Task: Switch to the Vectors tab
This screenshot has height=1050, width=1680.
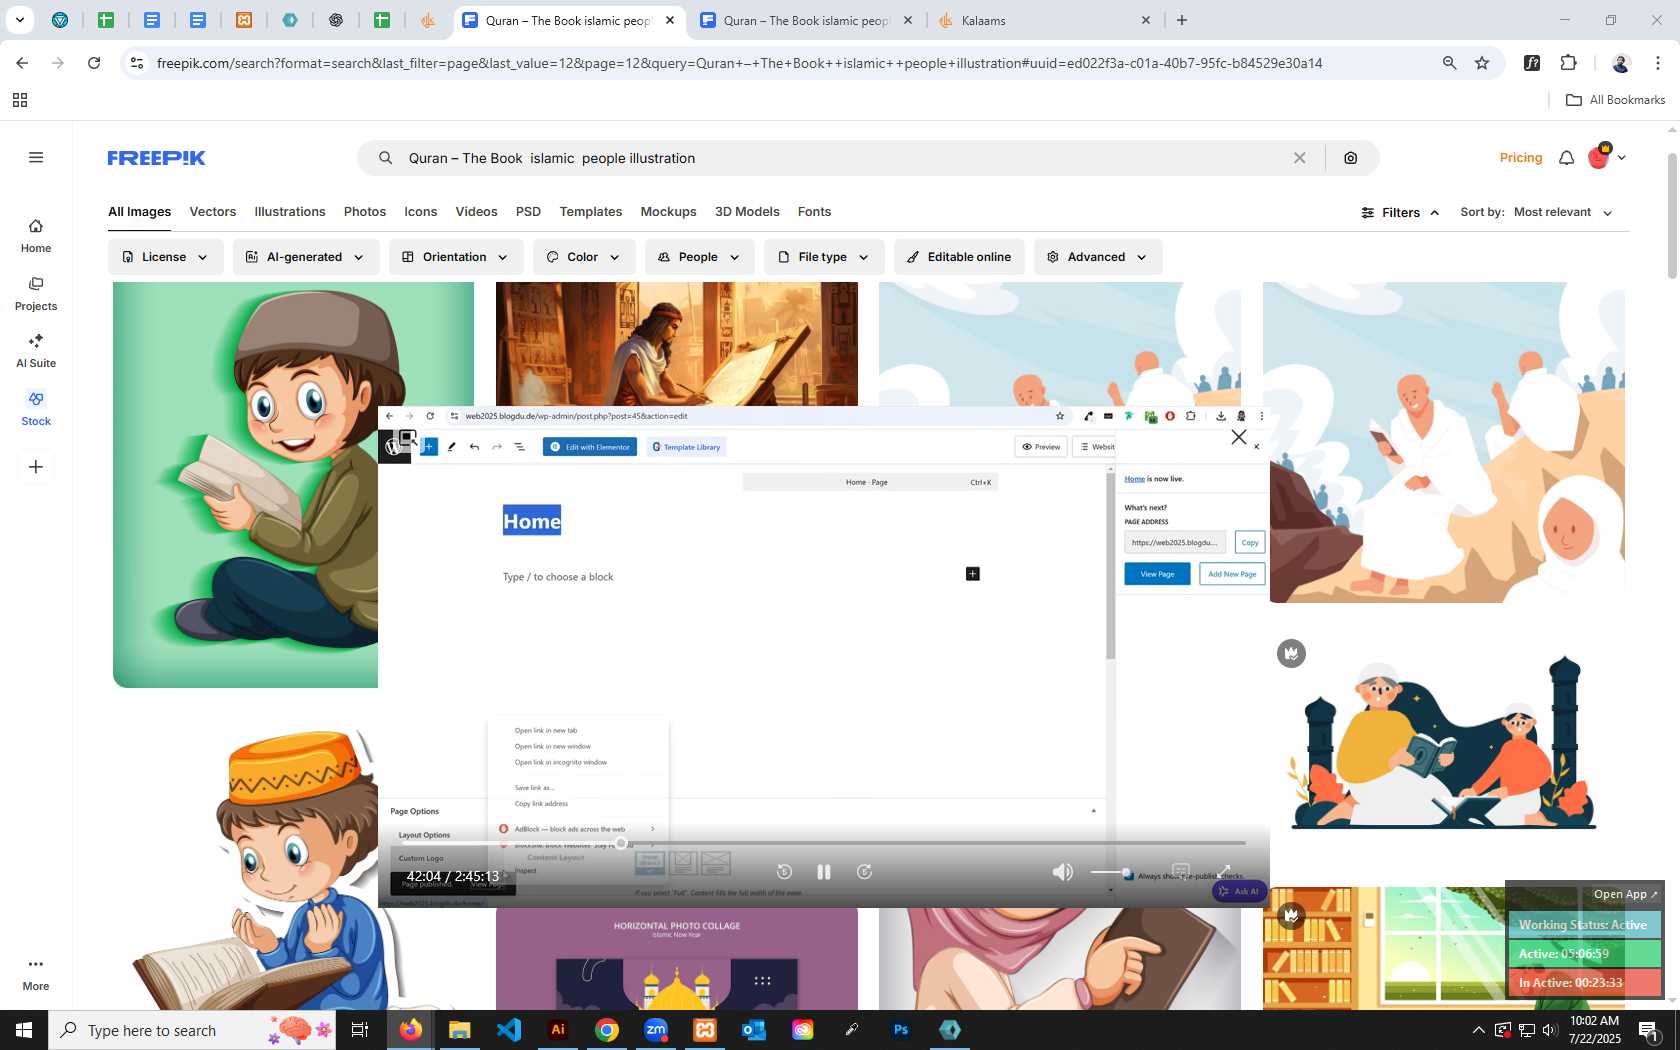Action: [x=213, y=212]
